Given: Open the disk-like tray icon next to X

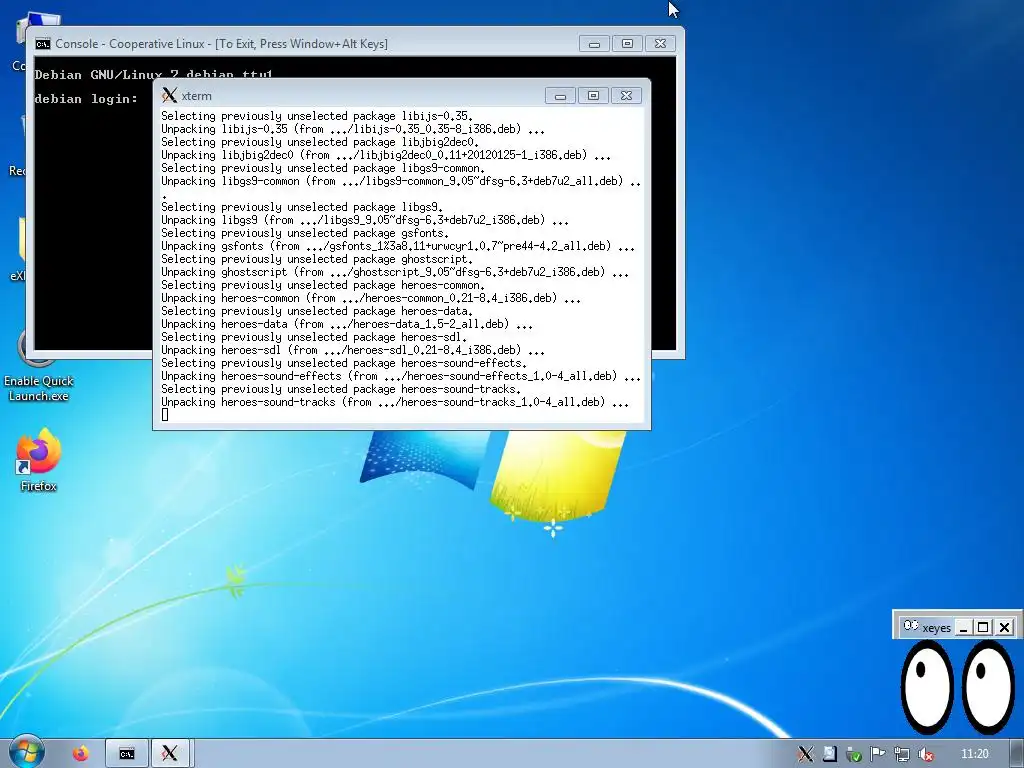Looking at the screenshot, I should [x=829, y=754].
